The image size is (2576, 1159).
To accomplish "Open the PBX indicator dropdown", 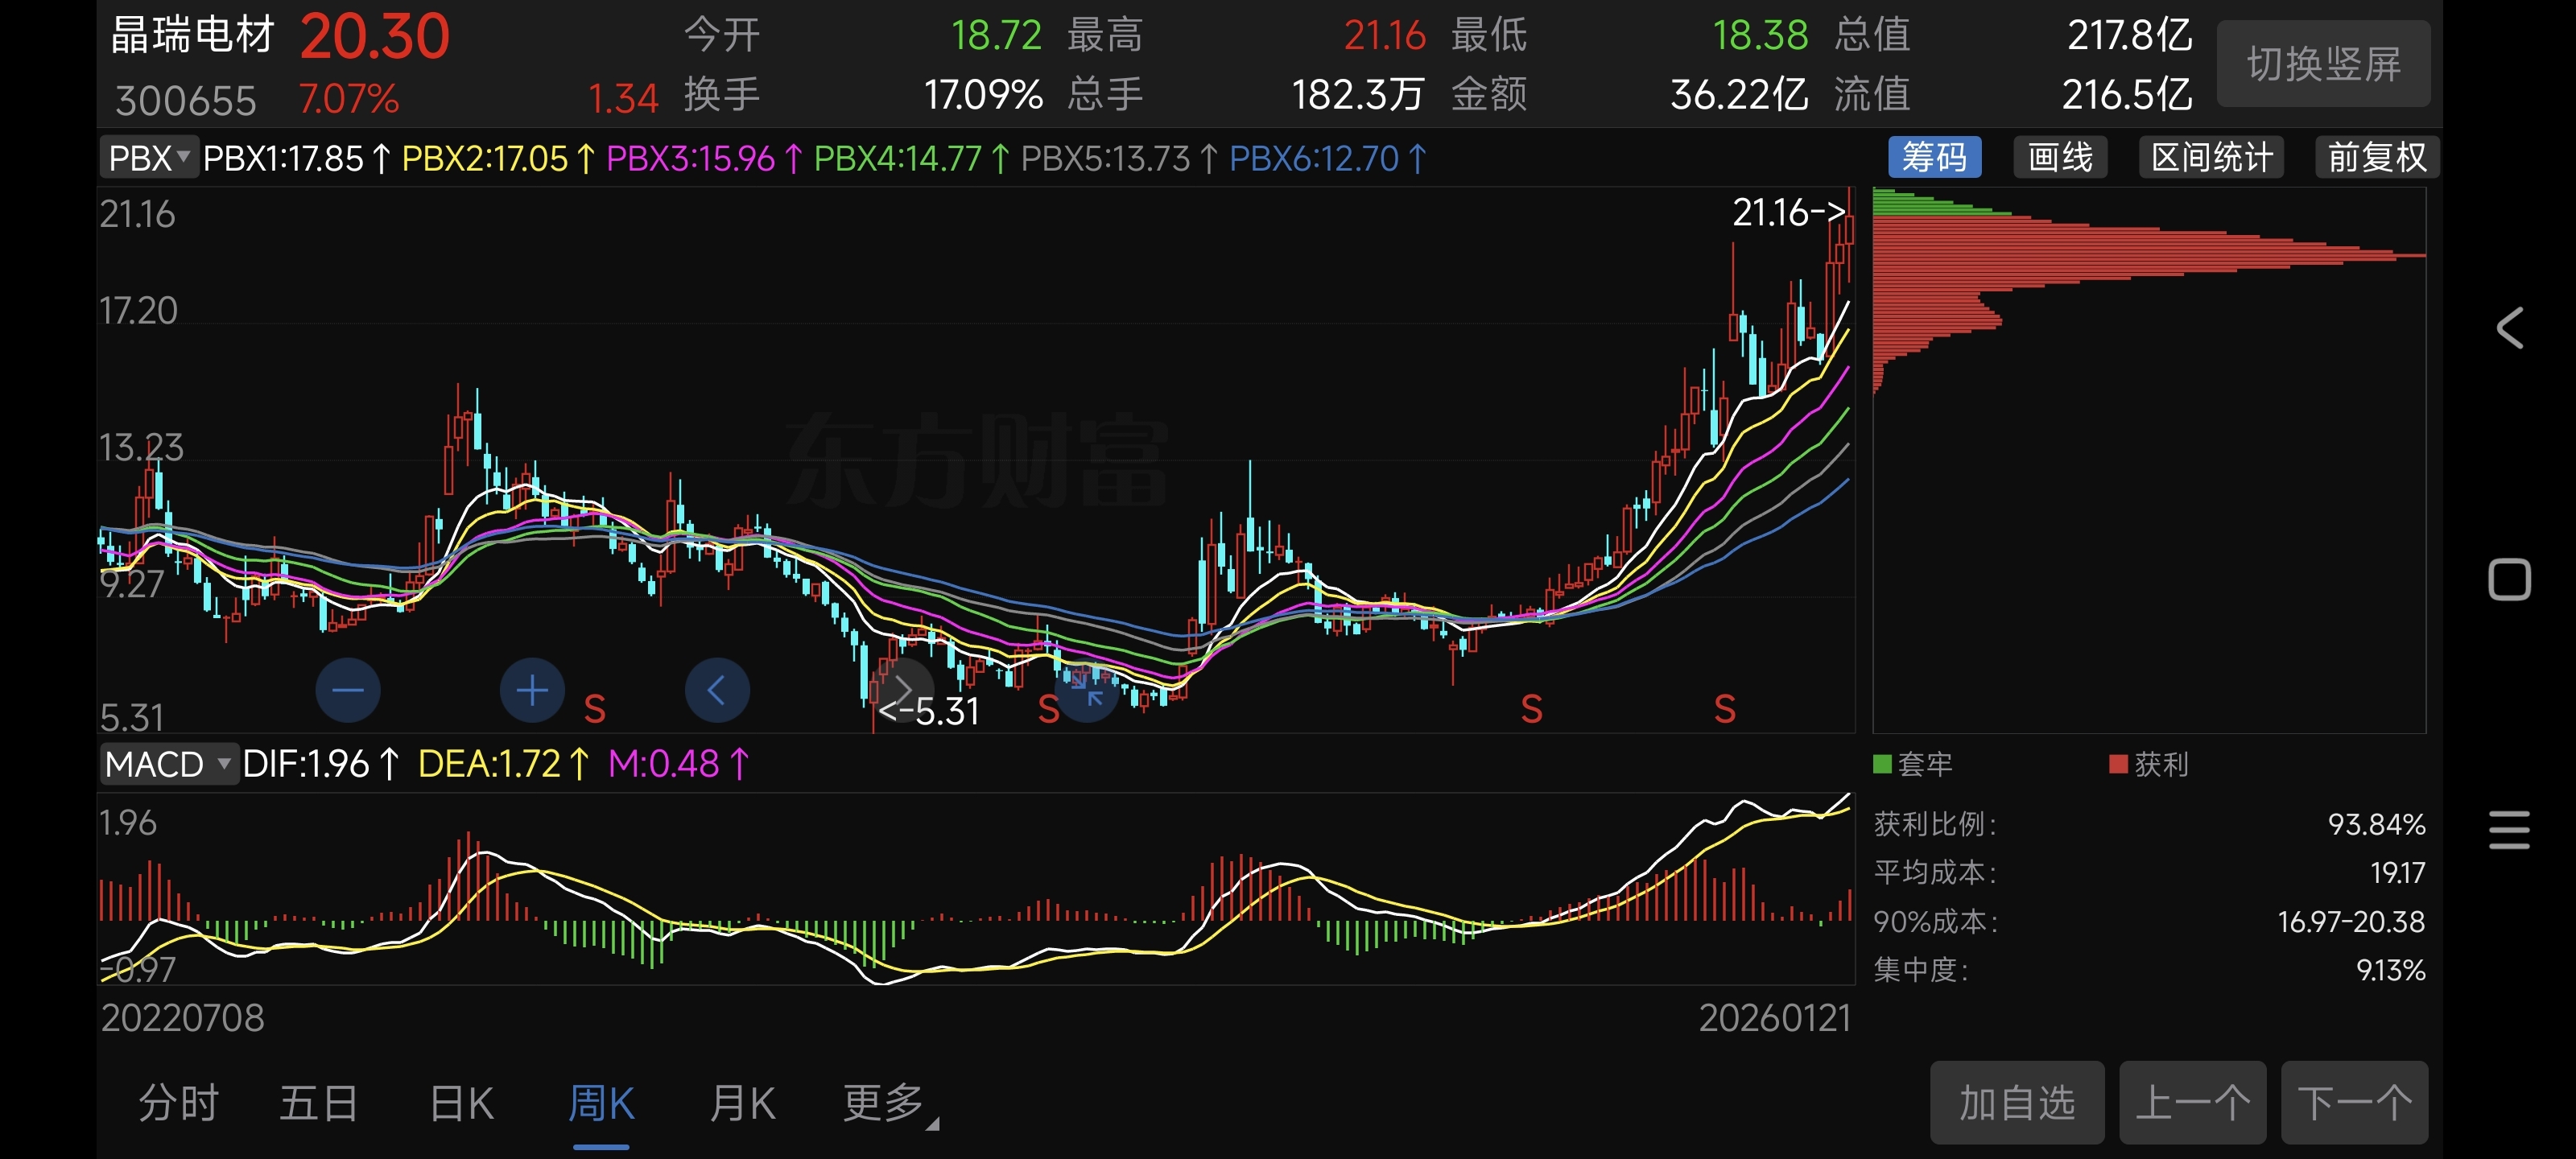I will (148, 158).
